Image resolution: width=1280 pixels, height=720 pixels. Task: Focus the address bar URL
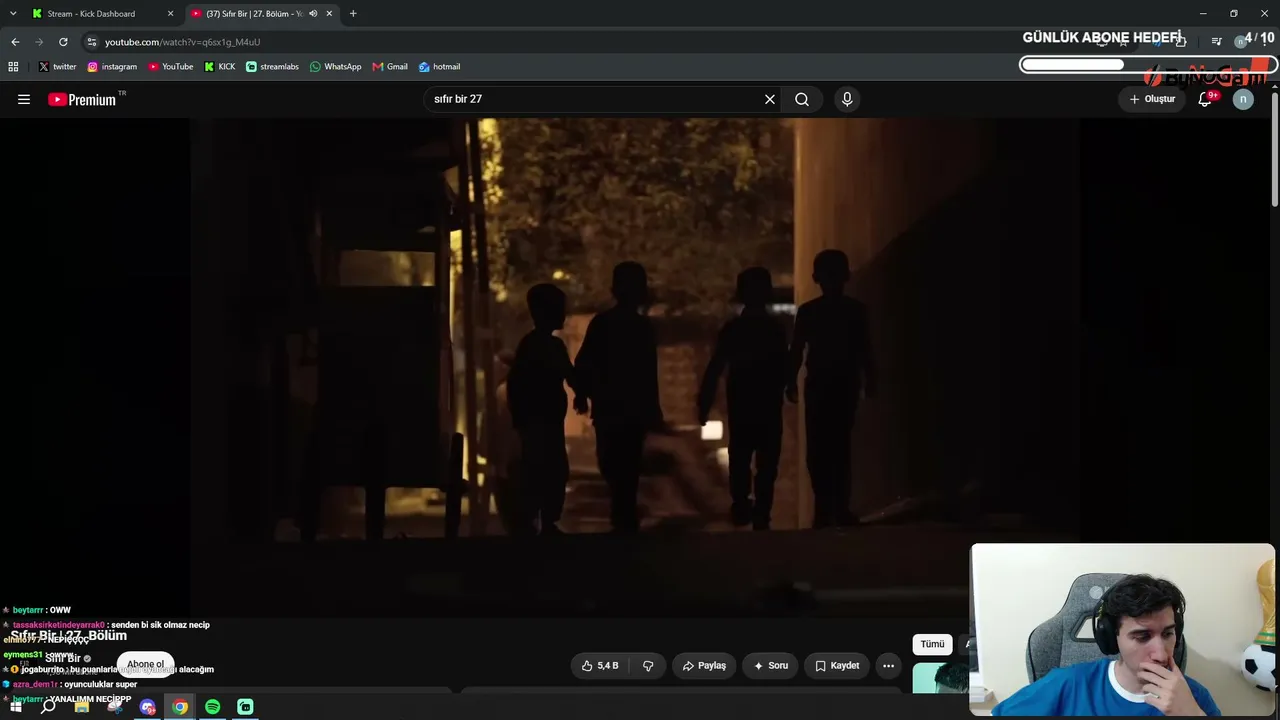pos(182,42)
